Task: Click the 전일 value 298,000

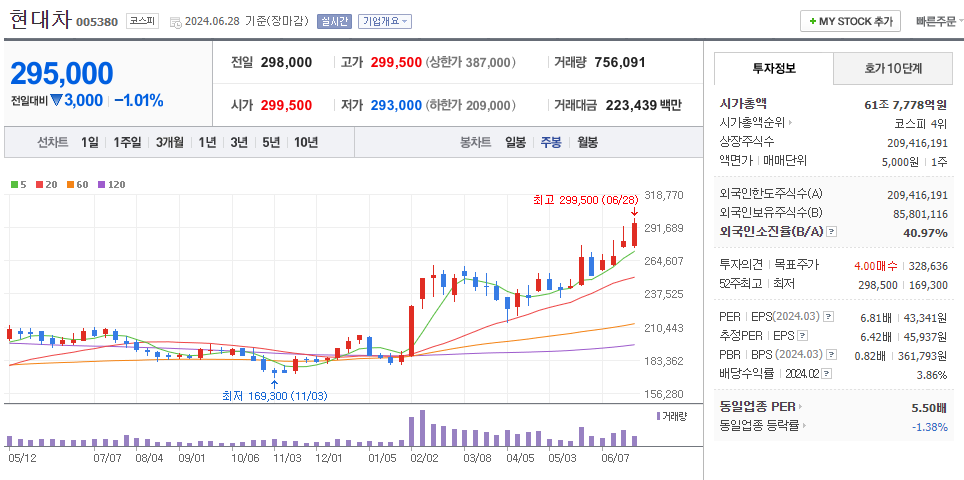Action: [x=286, y=62]
